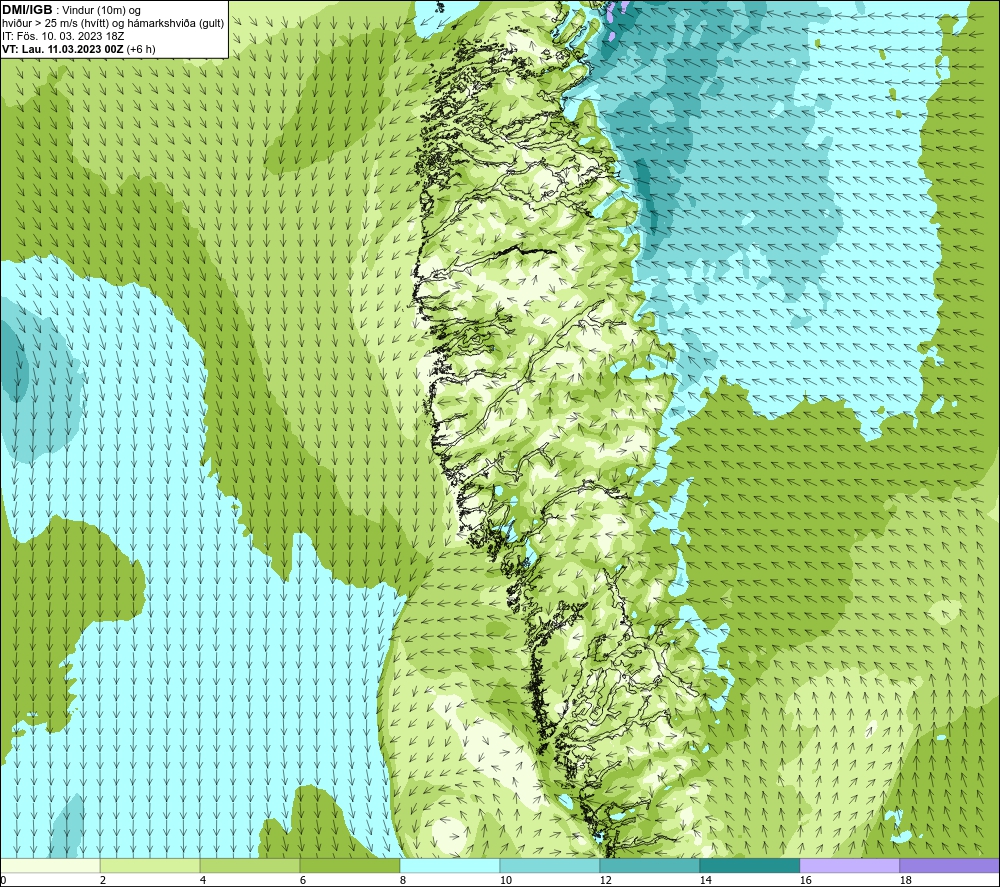Click the 'VT: Lau. 11.03.2023 00Z' line
Viewport: 1000px width, 887px height.
point(62,49)
